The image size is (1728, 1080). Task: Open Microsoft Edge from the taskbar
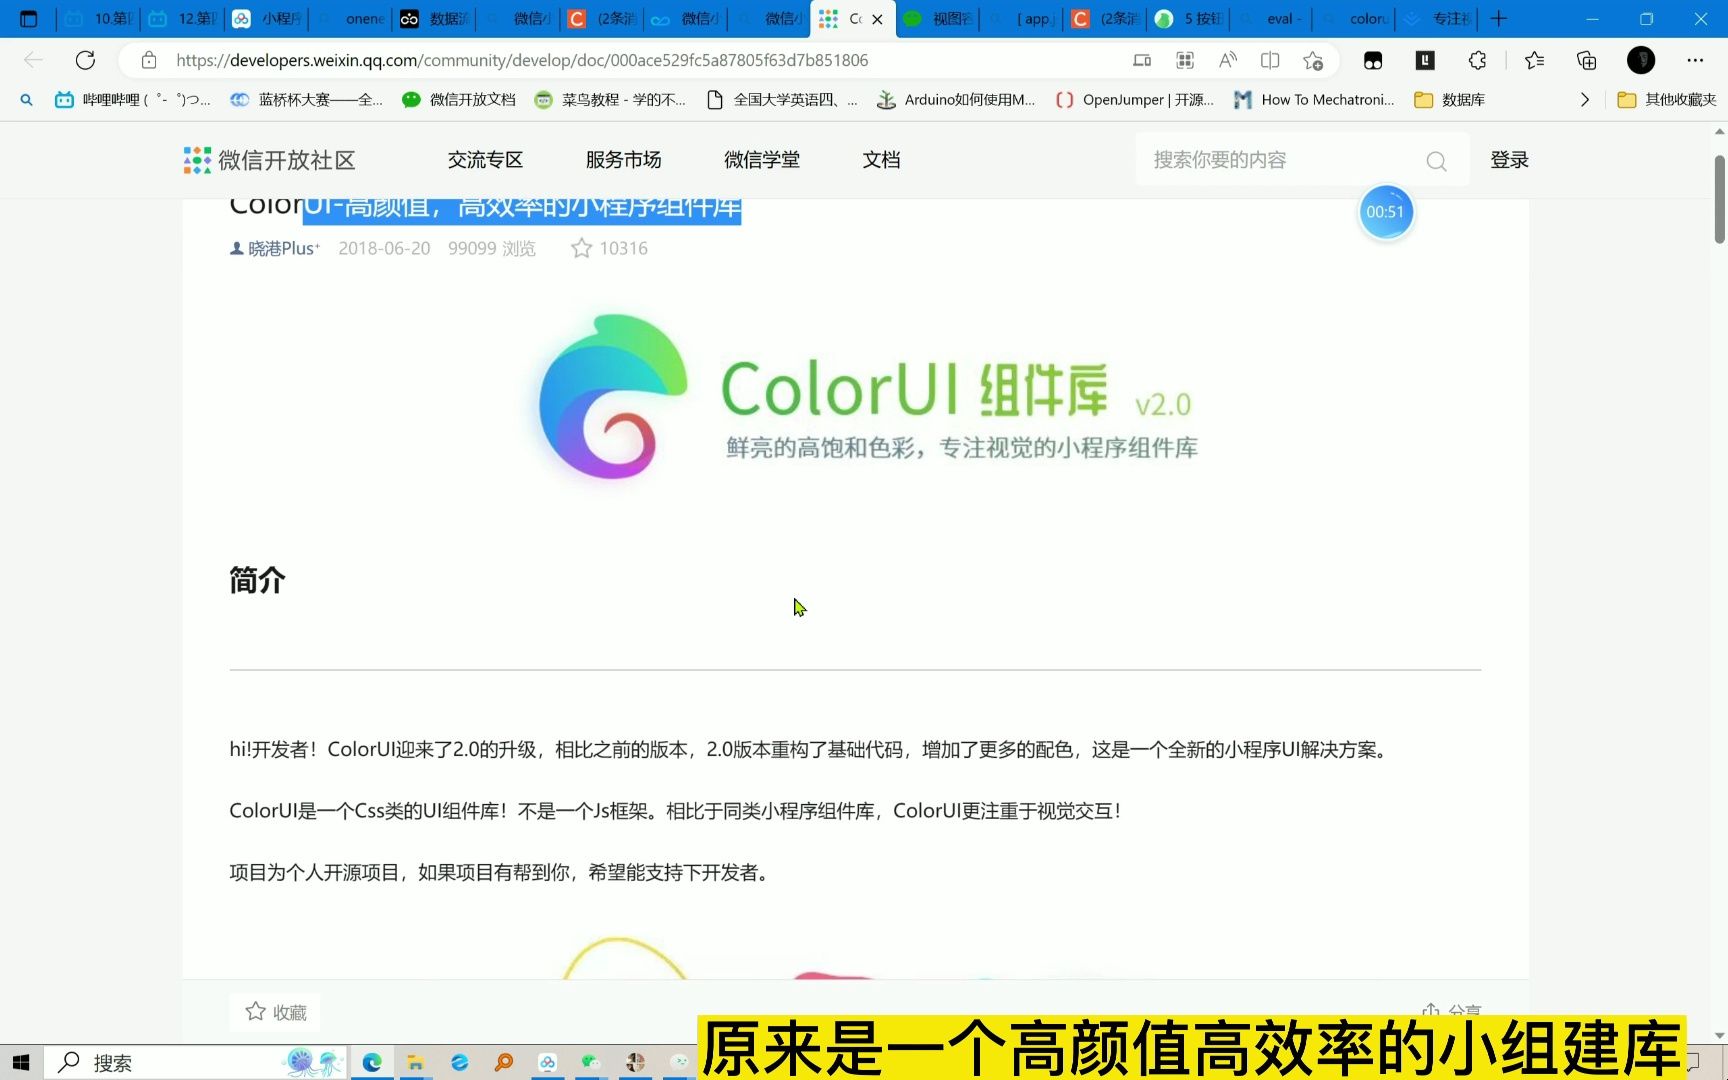click(372, 1062)
